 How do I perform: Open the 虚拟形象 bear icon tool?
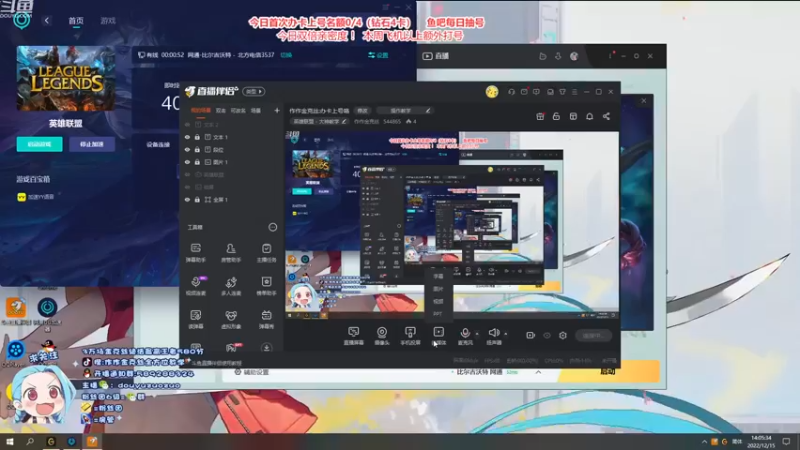(x=231, y=319)
